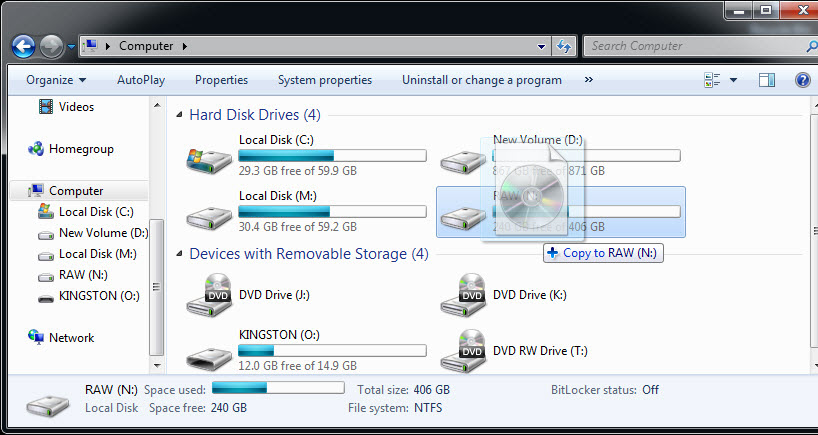818x435 pixels.
Task: Click Devices with Removable Storage (4) heading
Action: pyautogui.click(x=309, y=254)
